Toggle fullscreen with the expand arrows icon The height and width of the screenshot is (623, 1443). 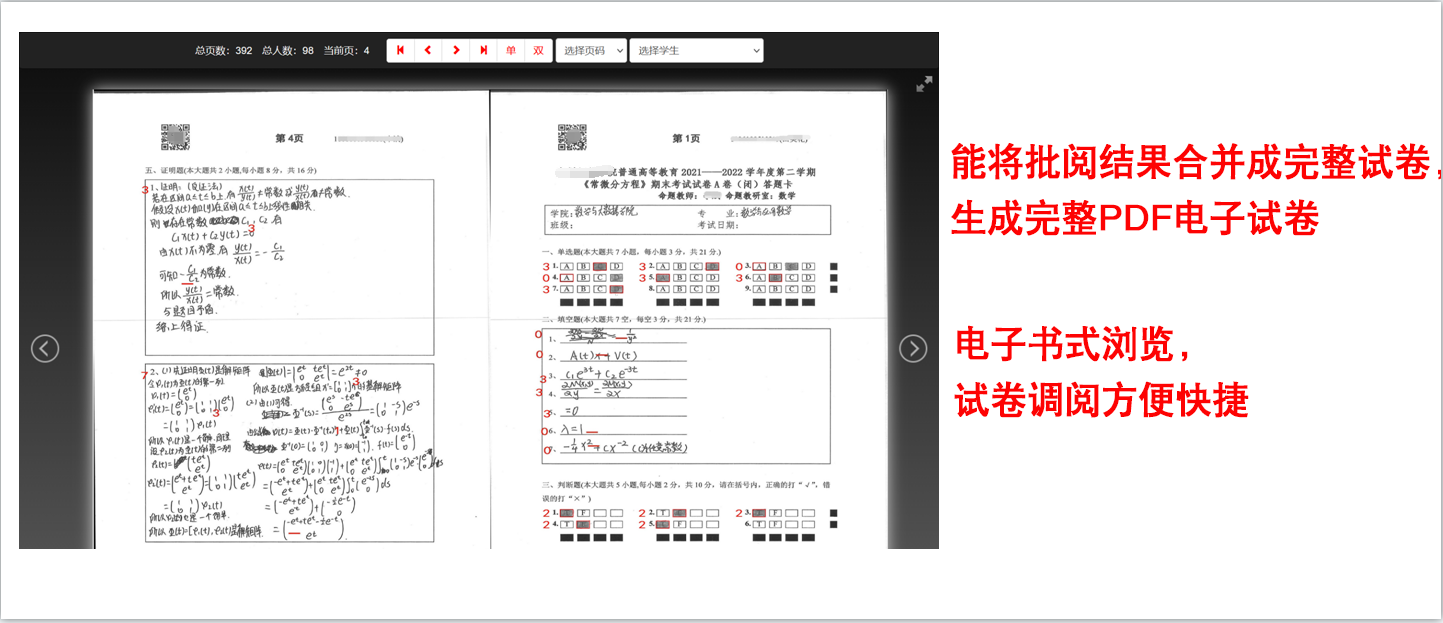pyautogui.click(x=924, y=85)
